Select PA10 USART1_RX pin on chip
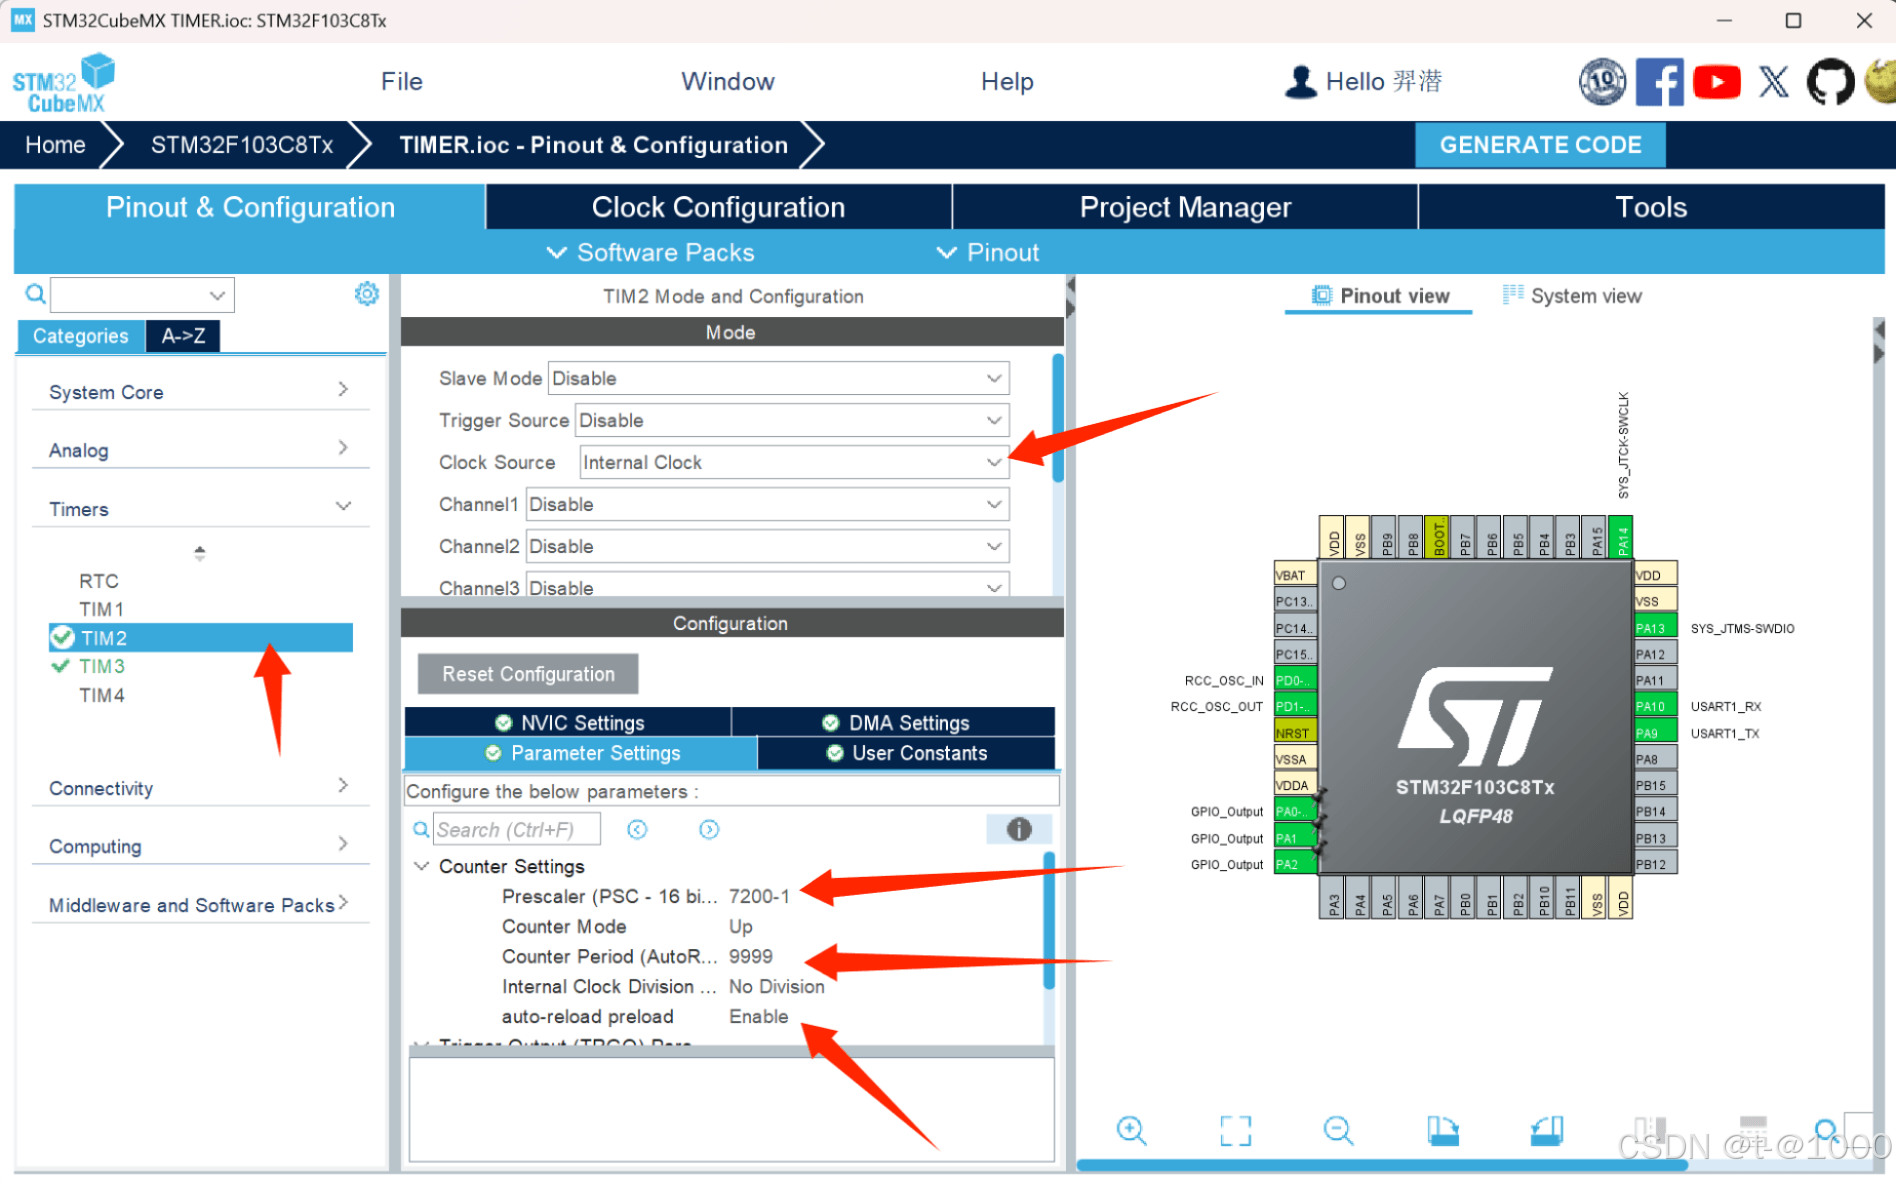This screenshot has height=1179, width=1896. 1655,706
